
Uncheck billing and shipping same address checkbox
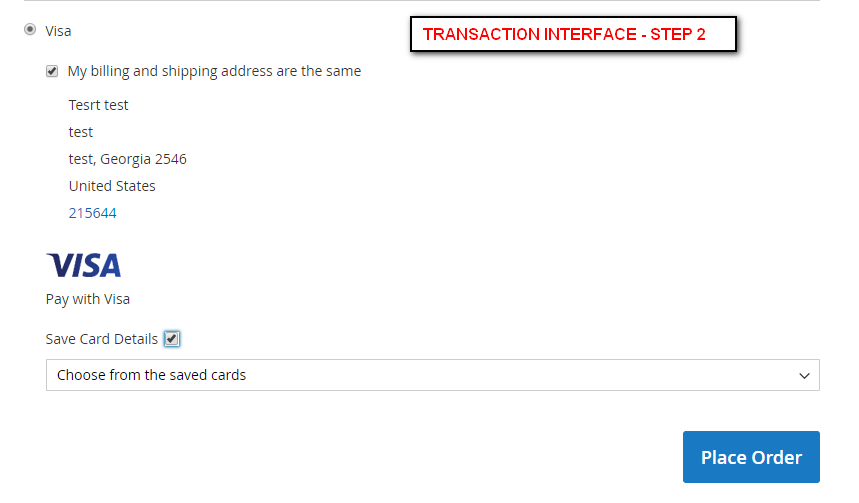[52, 71]
